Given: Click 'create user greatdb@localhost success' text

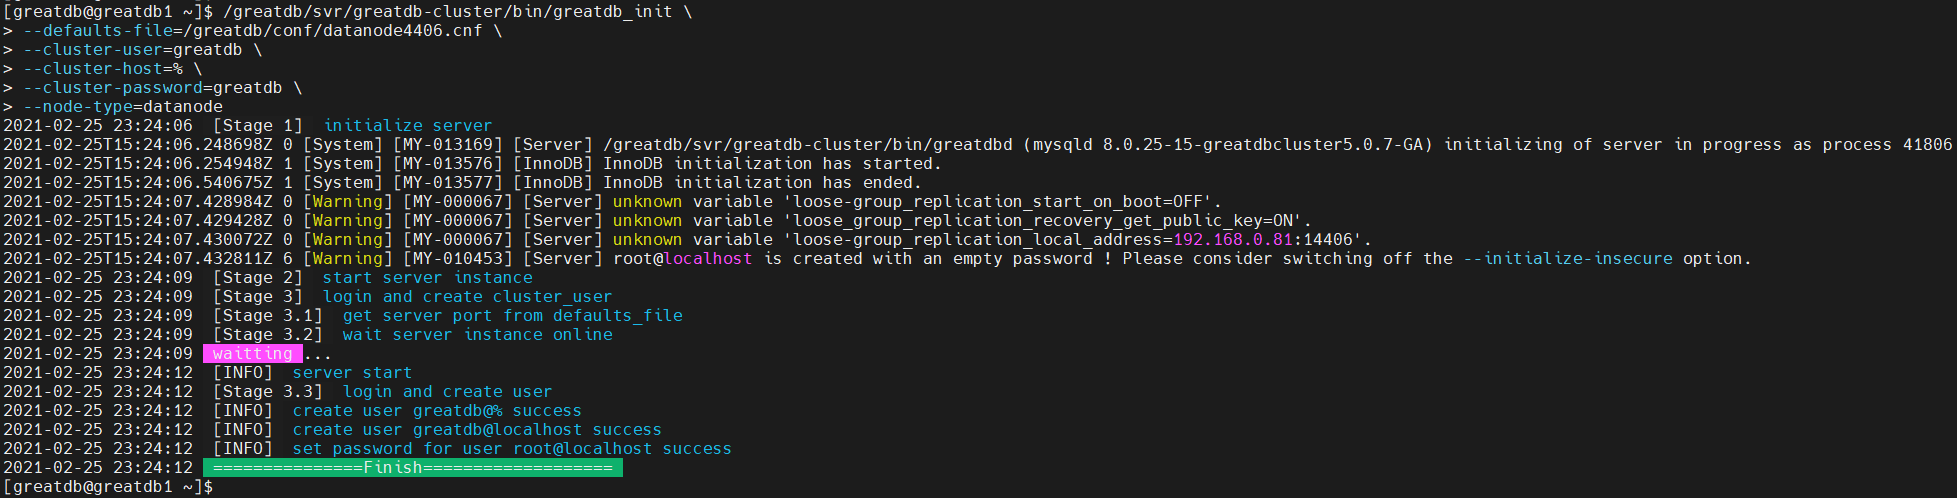Looking at the screenshot, I should (x=477, y=430).
